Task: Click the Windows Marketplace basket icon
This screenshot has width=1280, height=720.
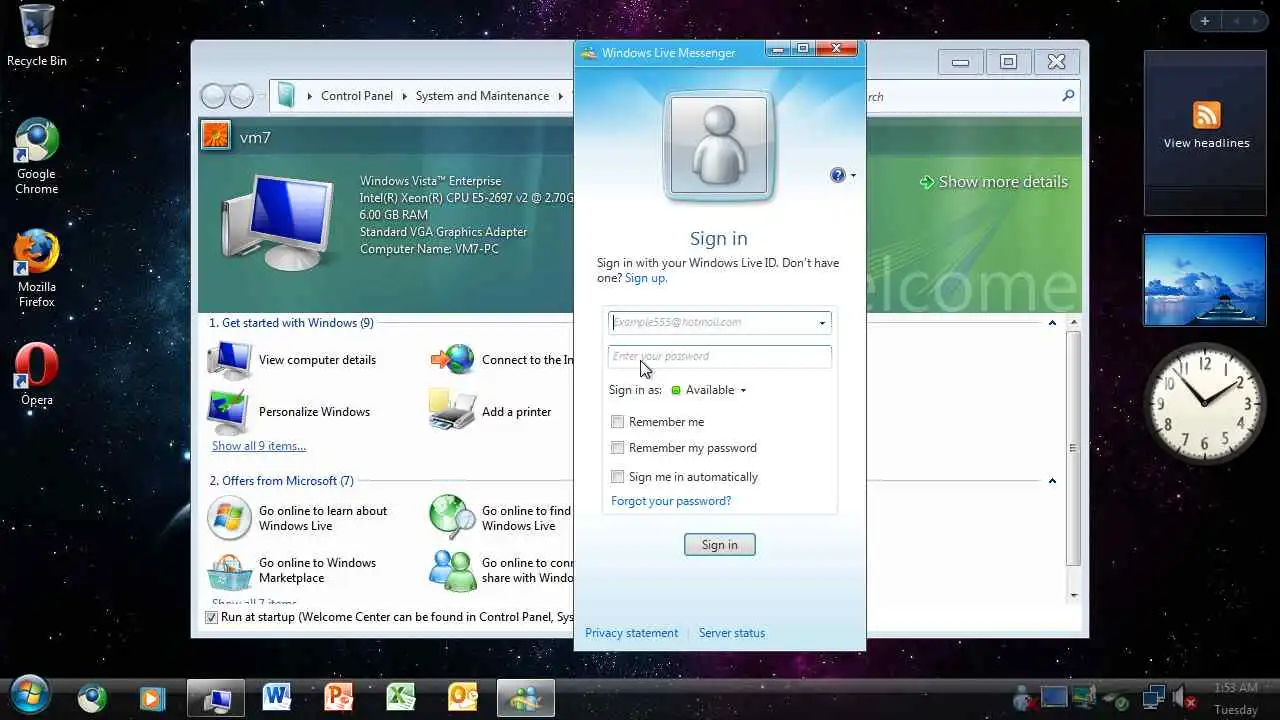Action: point(230,571)
